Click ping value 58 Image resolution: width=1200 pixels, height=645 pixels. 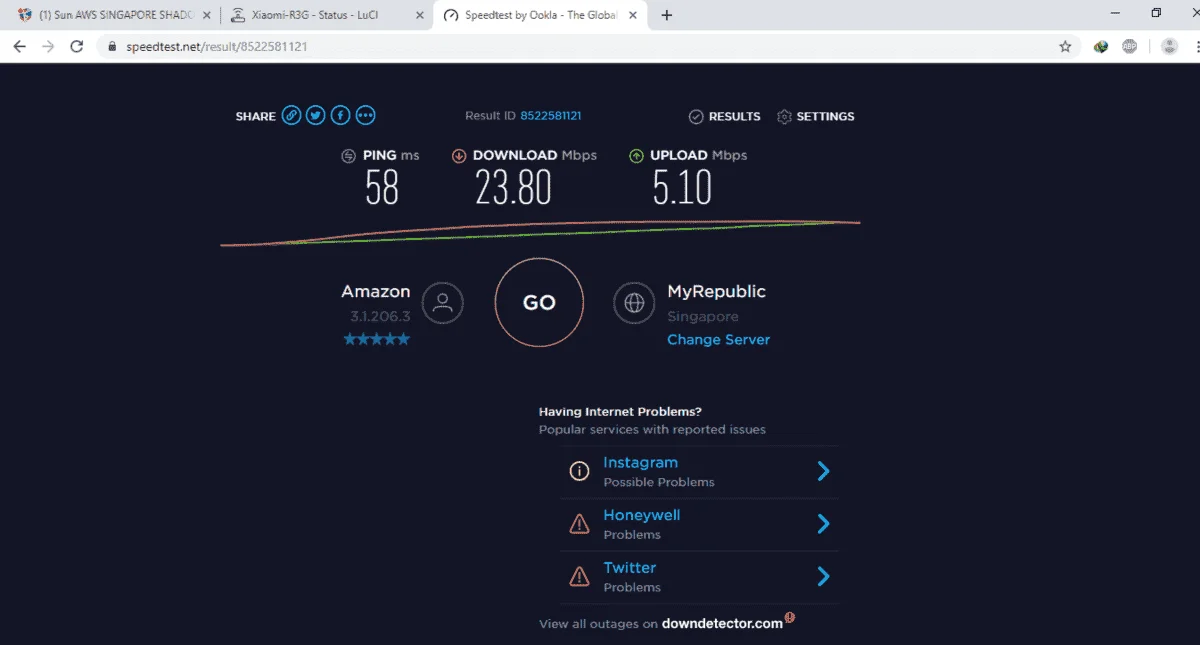coord(382,187)
